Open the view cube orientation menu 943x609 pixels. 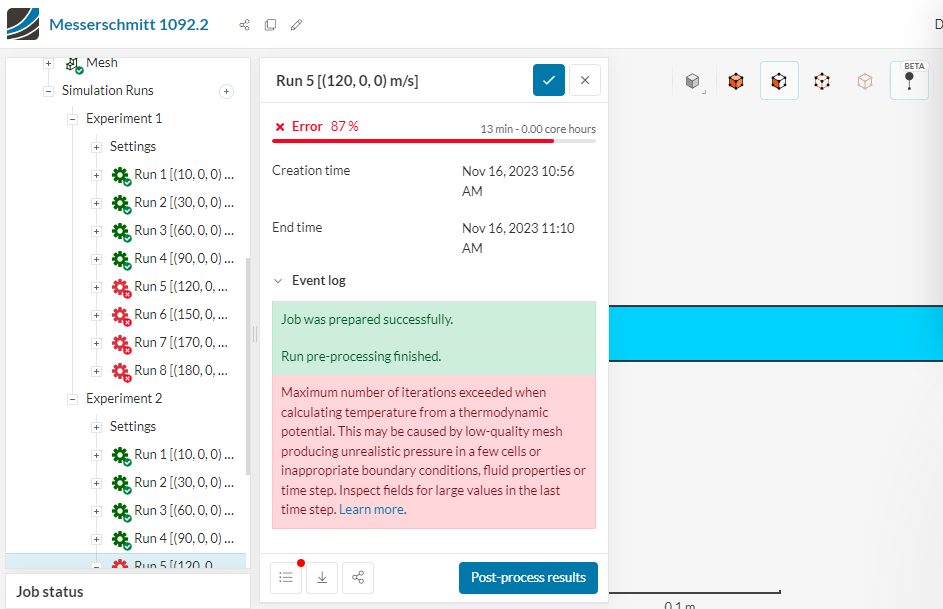[x=693, y=81]
